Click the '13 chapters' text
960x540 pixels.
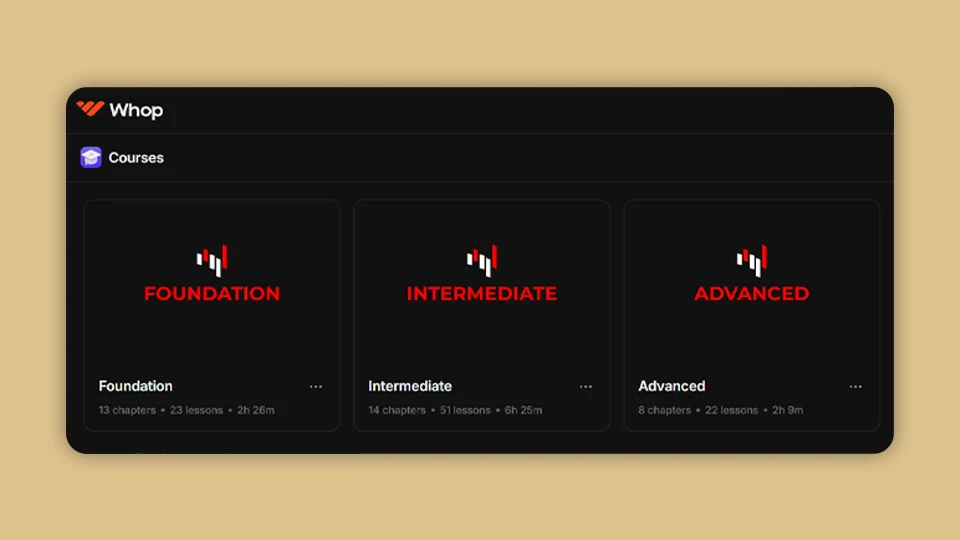tap(127, 410)
